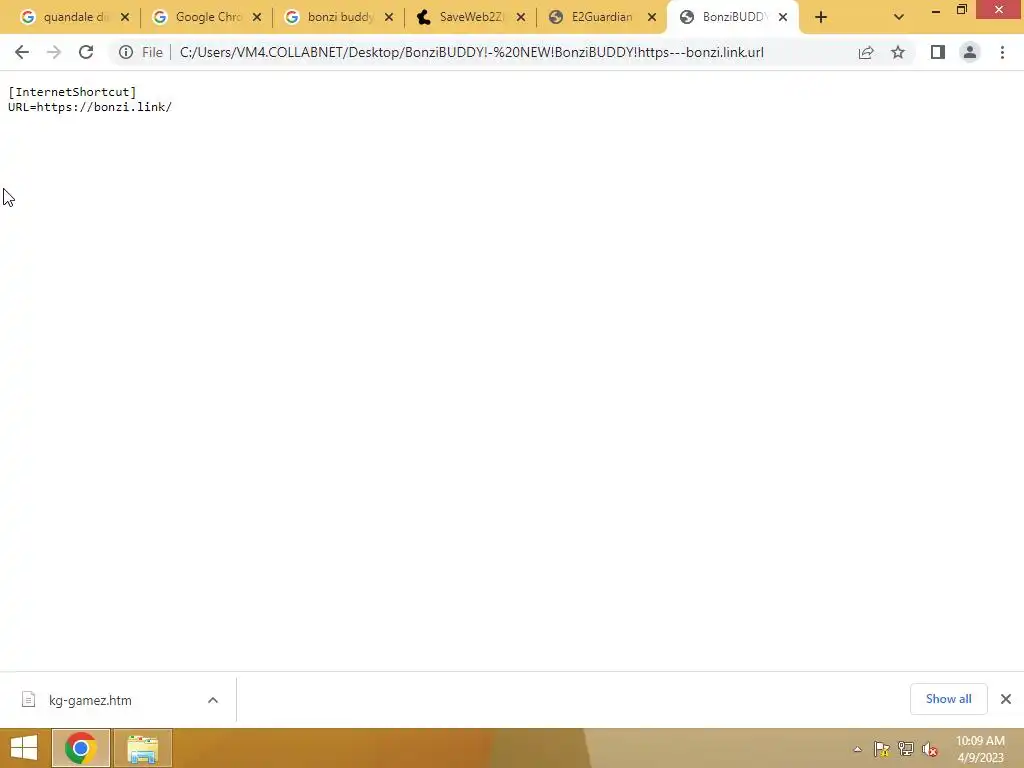This screenshot has height=768, width=1024.
Task: Close the SaveWeb2ZIP tab
Action: 520,18
